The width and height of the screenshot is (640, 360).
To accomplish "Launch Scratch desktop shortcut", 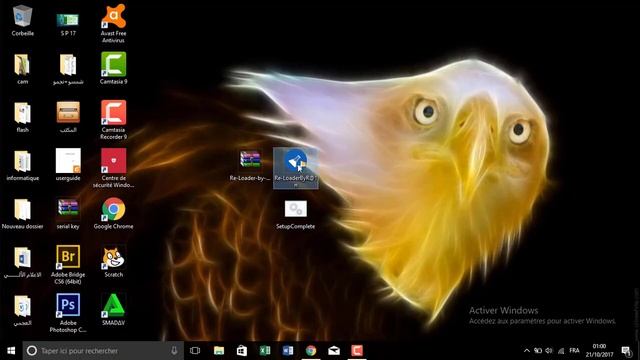I will (113, 262).
